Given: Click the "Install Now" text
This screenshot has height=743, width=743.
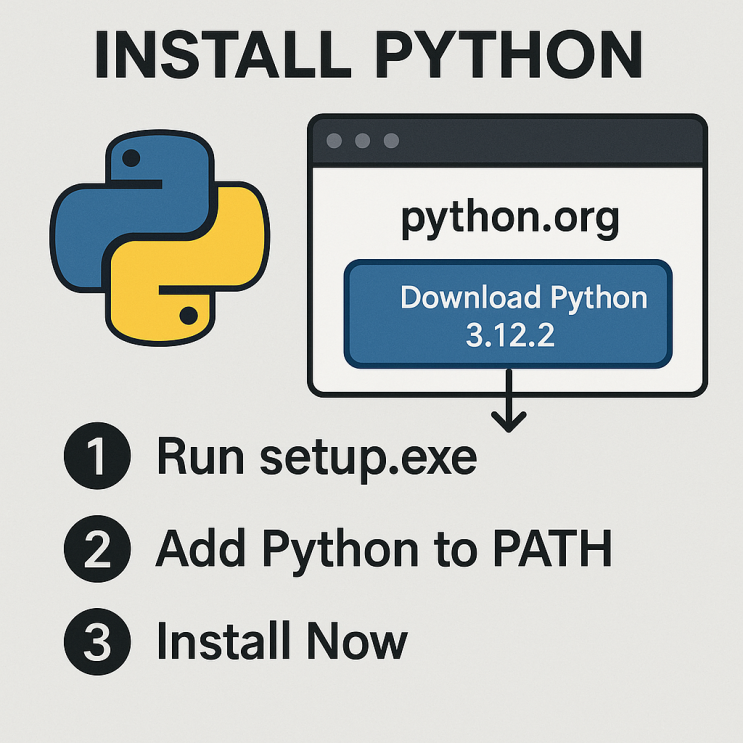Looking at the screenshot, I should 281,641.
